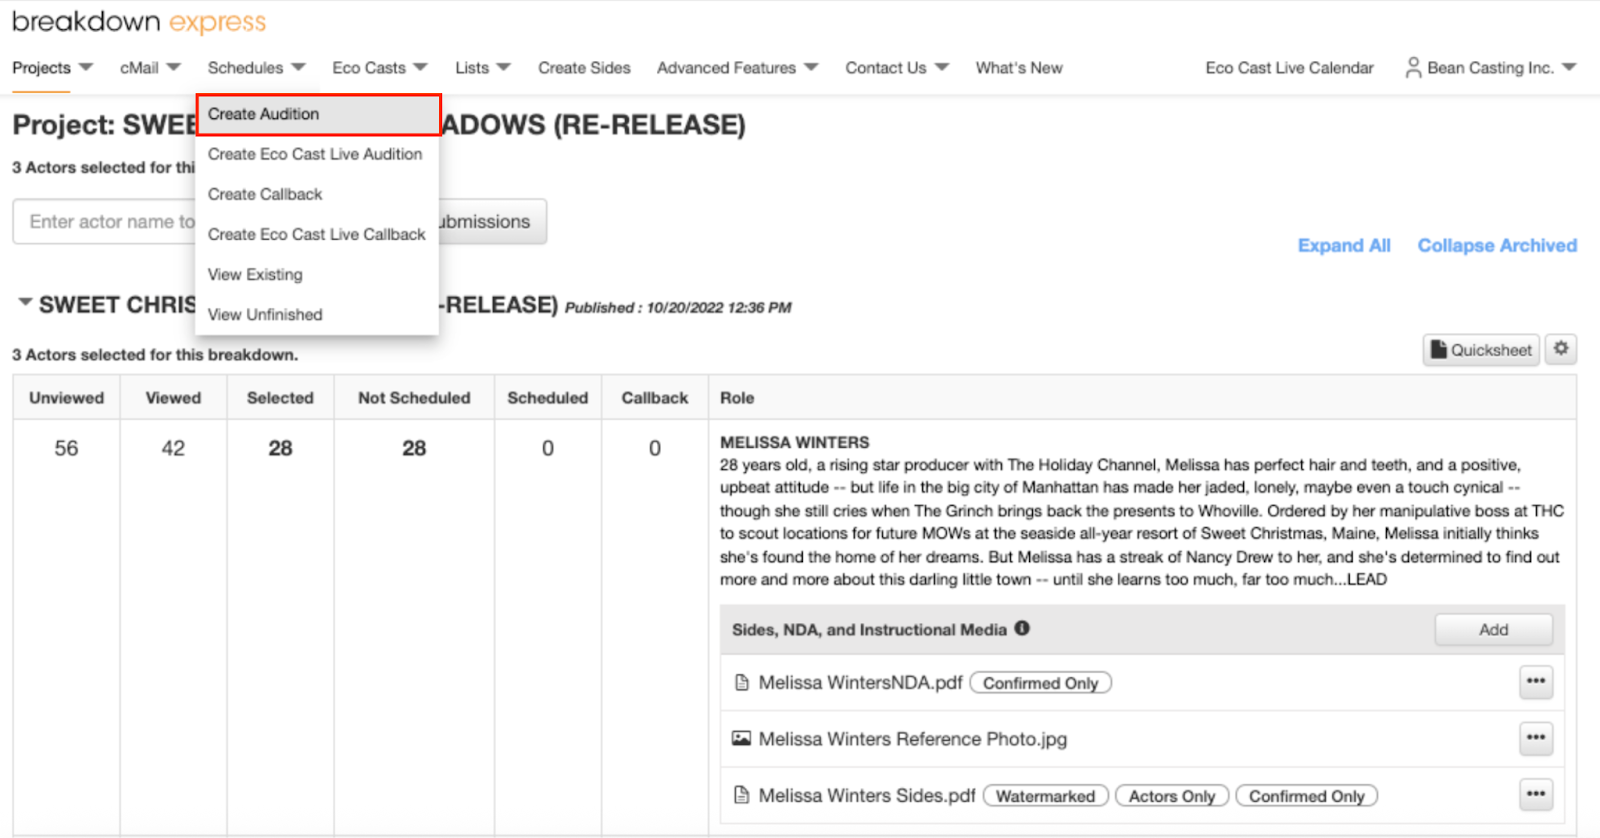1600x838 pixels.
Task: Collapse the SWEET CHRISTMAS breakdown section
Action: click(25, 303)
